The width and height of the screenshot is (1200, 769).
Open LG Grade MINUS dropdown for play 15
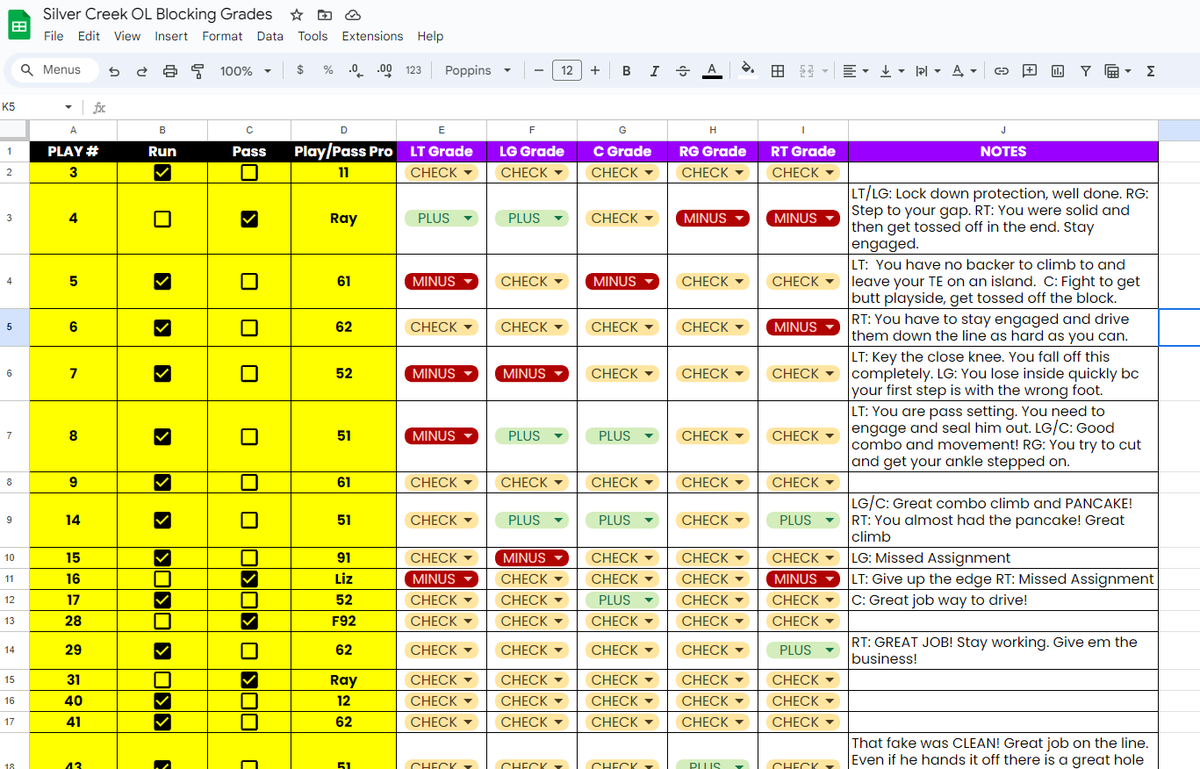point(532,558)
